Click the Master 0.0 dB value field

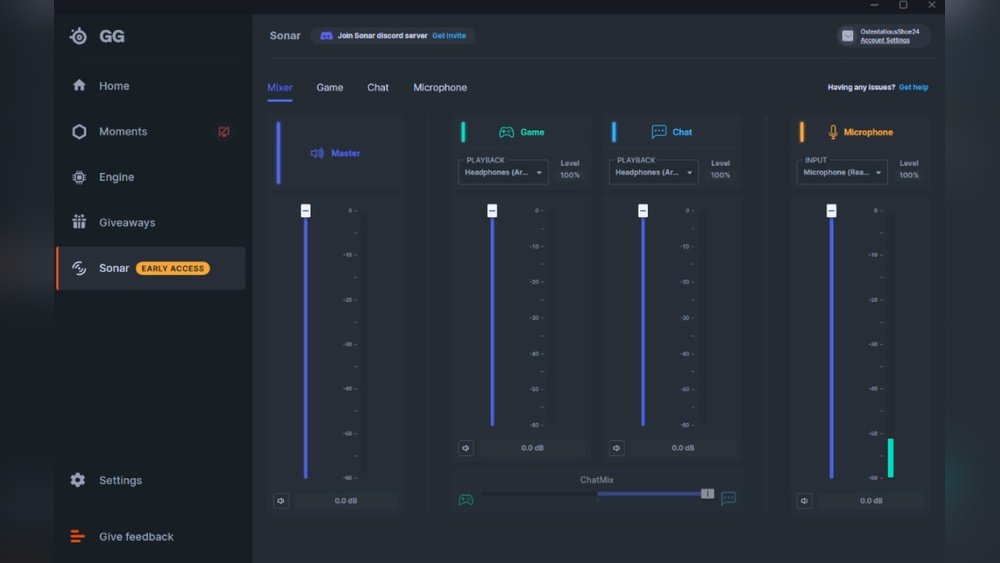point(346,501)
